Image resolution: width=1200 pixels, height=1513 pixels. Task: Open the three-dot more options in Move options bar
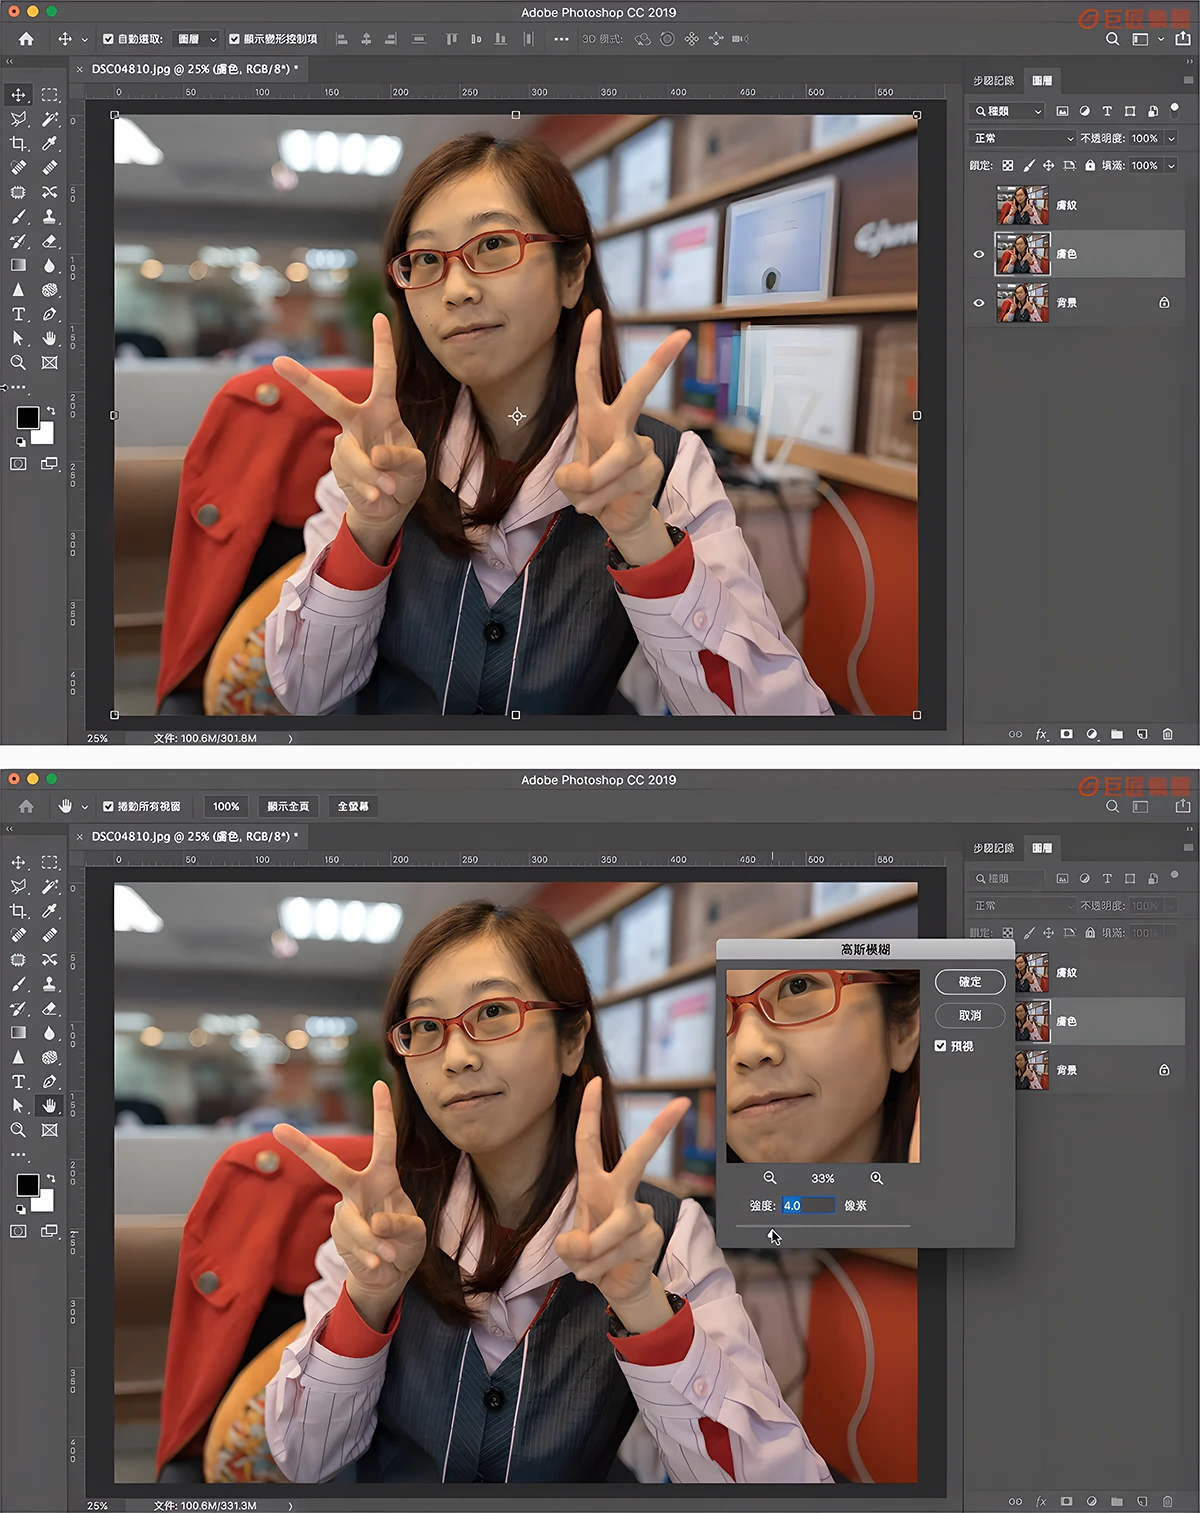tap(561, 39)
